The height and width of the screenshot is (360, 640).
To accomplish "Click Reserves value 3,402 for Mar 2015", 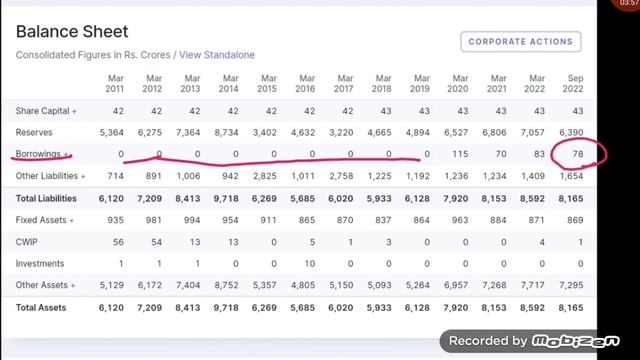I will tap(265, 133).
